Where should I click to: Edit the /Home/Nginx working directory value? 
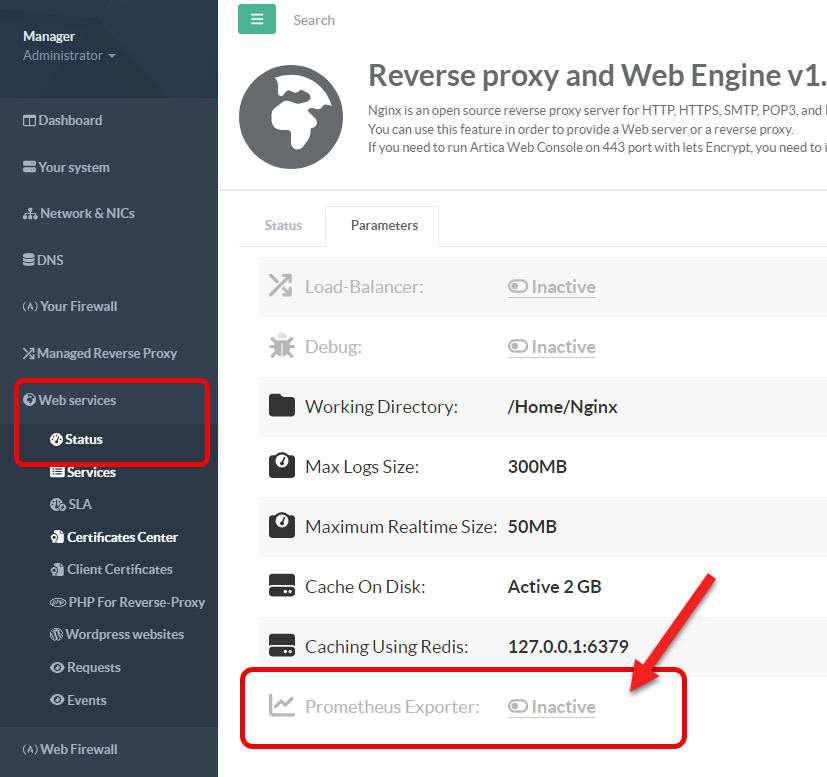(x=562, y=407)
